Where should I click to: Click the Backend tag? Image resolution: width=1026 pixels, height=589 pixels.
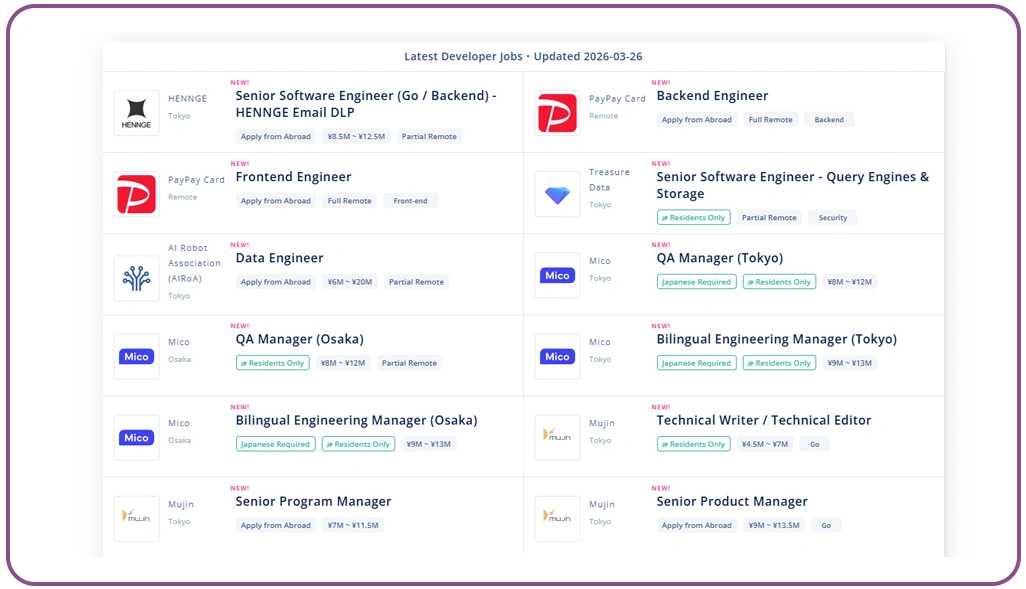829,120
